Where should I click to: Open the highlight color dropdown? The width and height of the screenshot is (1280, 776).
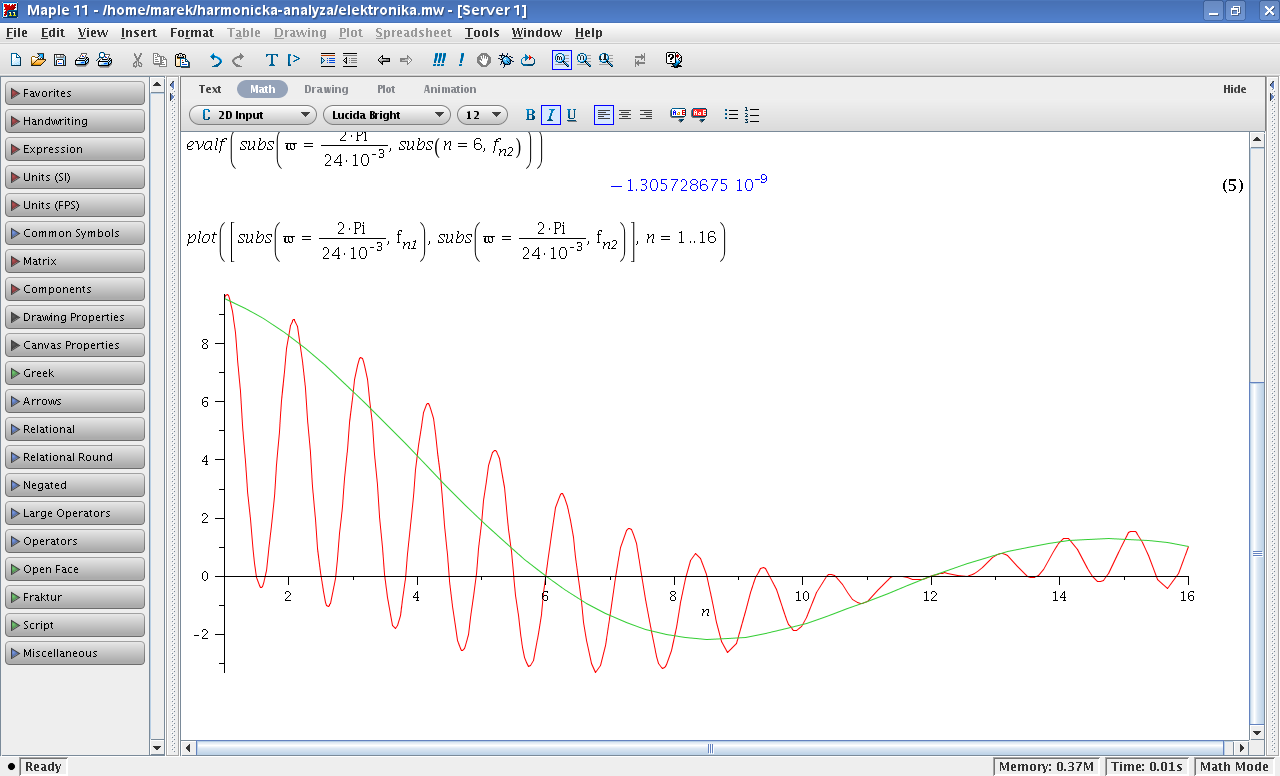pyautogui.click(x=700, y=115)
